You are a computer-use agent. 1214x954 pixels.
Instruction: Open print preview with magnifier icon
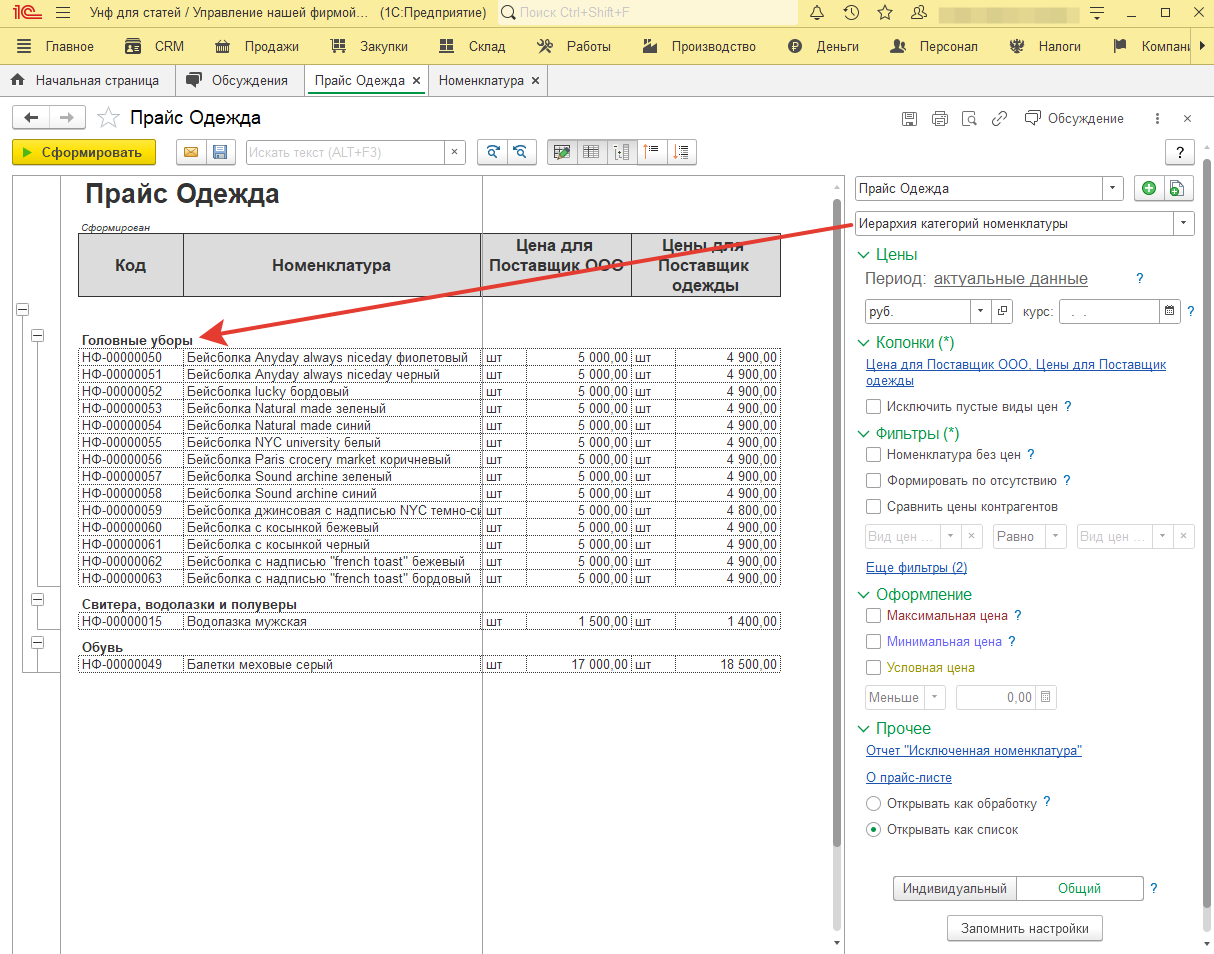tap(969, 119)
